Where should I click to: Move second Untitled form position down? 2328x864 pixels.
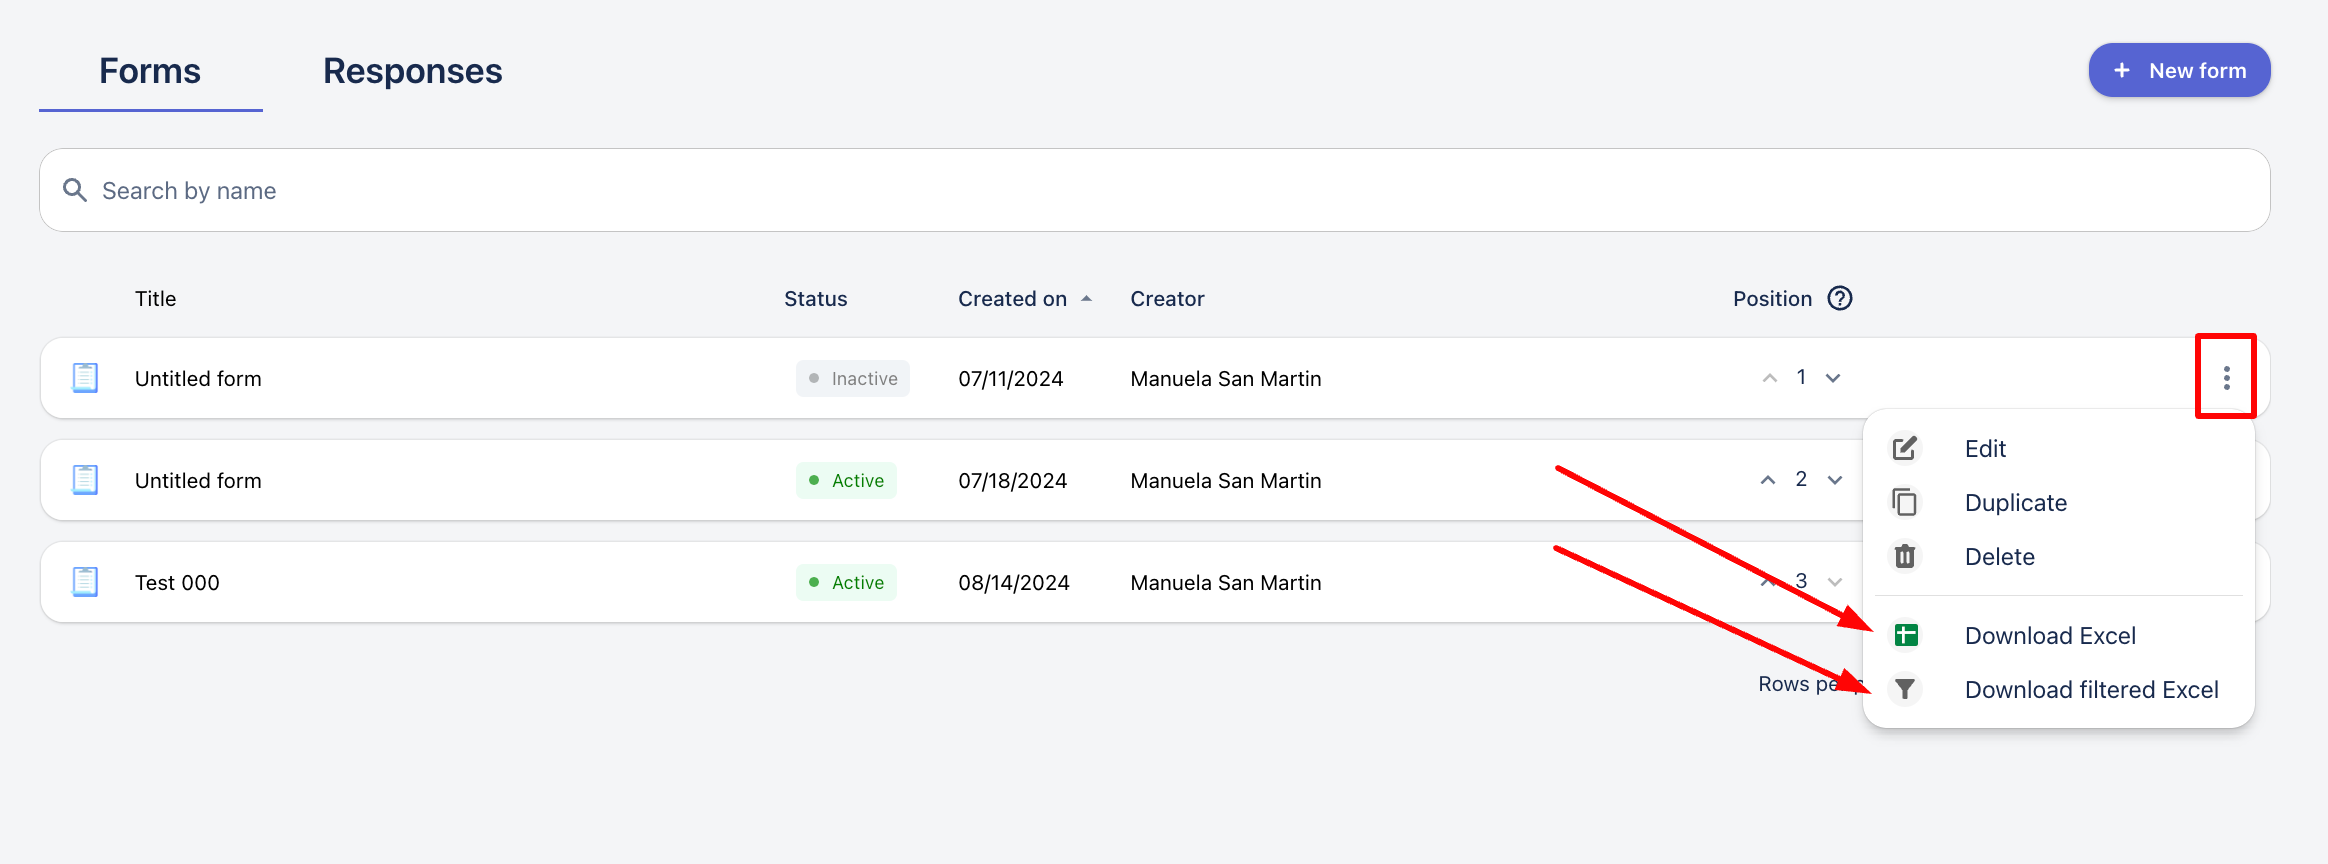(x=1835, y=480)
